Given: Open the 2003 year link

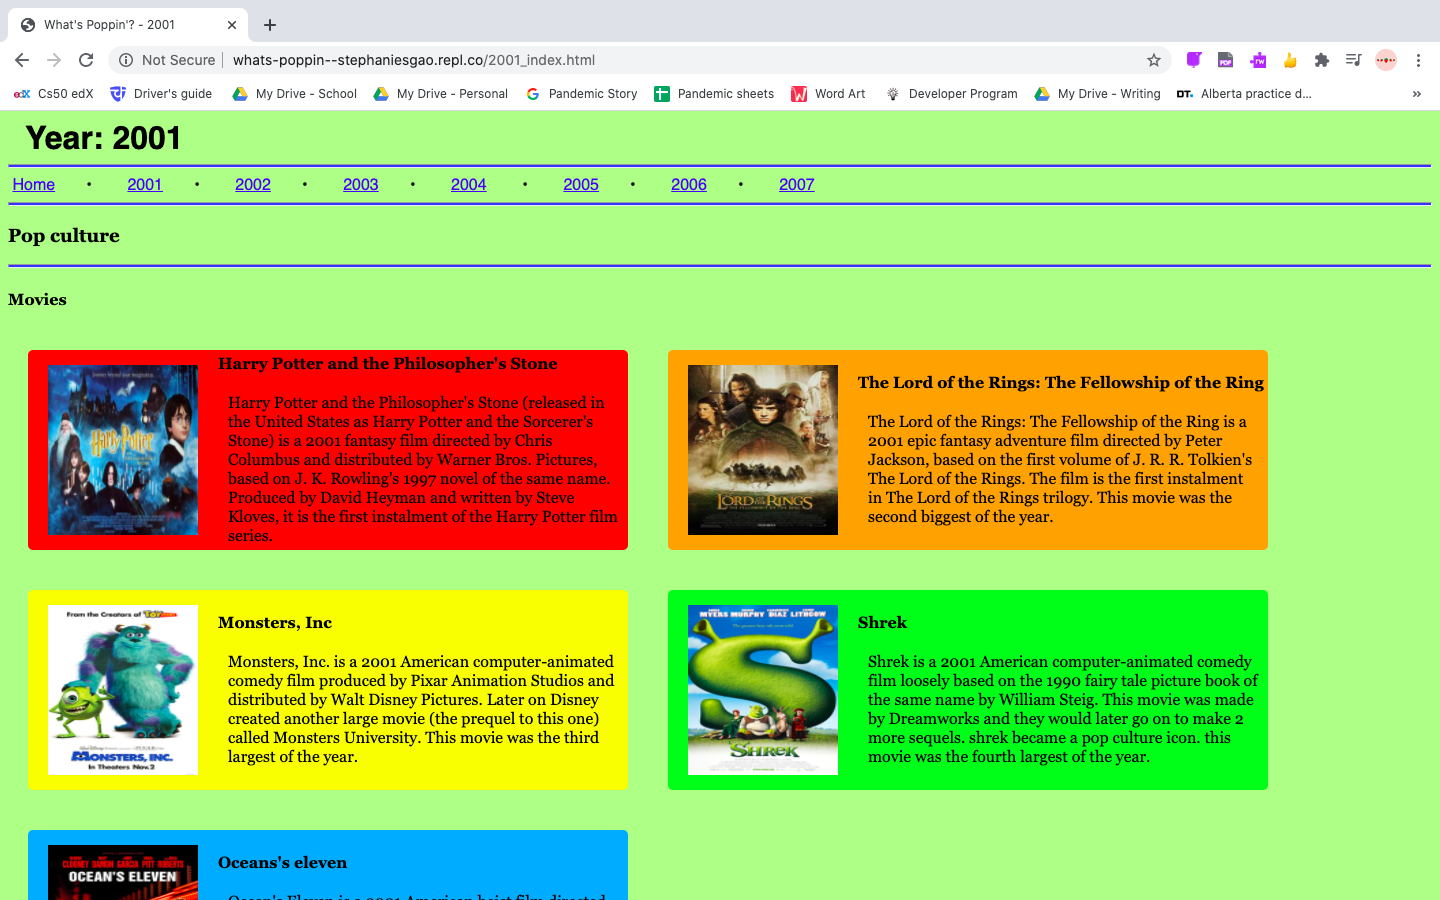Looking at the screenshot, I should [x=361, y=184].
